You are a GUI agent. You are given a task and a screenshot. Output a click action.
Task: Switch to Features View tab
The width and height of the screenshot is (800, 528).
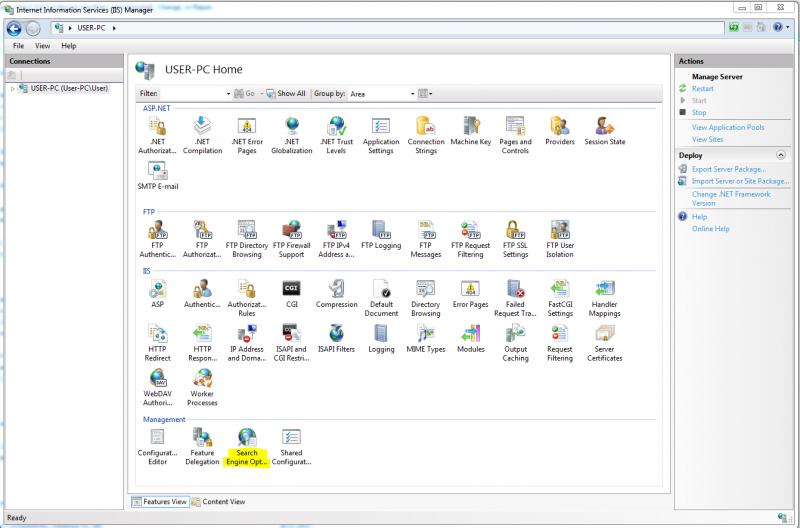tap(160, 501)
